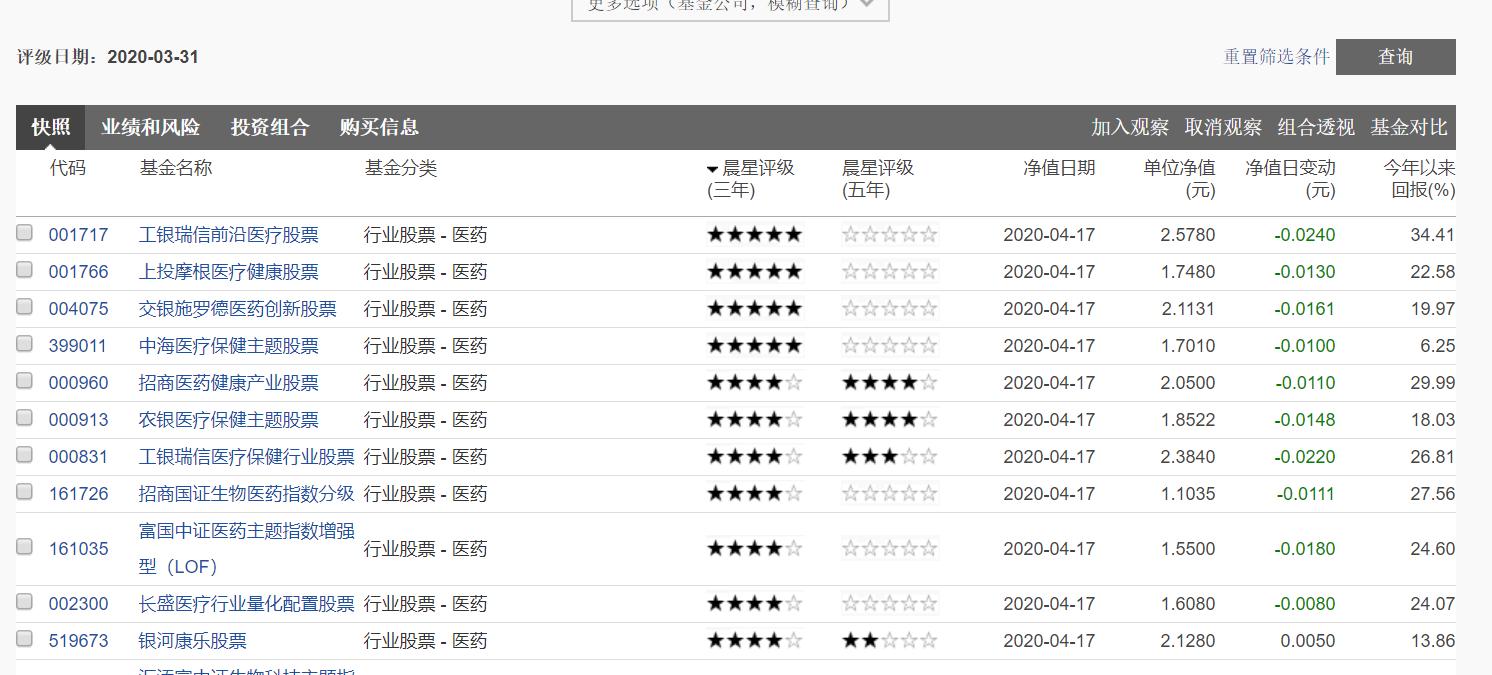Switch to the 购买信息 tab
Viewport: 1492px width, 675px height.
click(379, 127)
